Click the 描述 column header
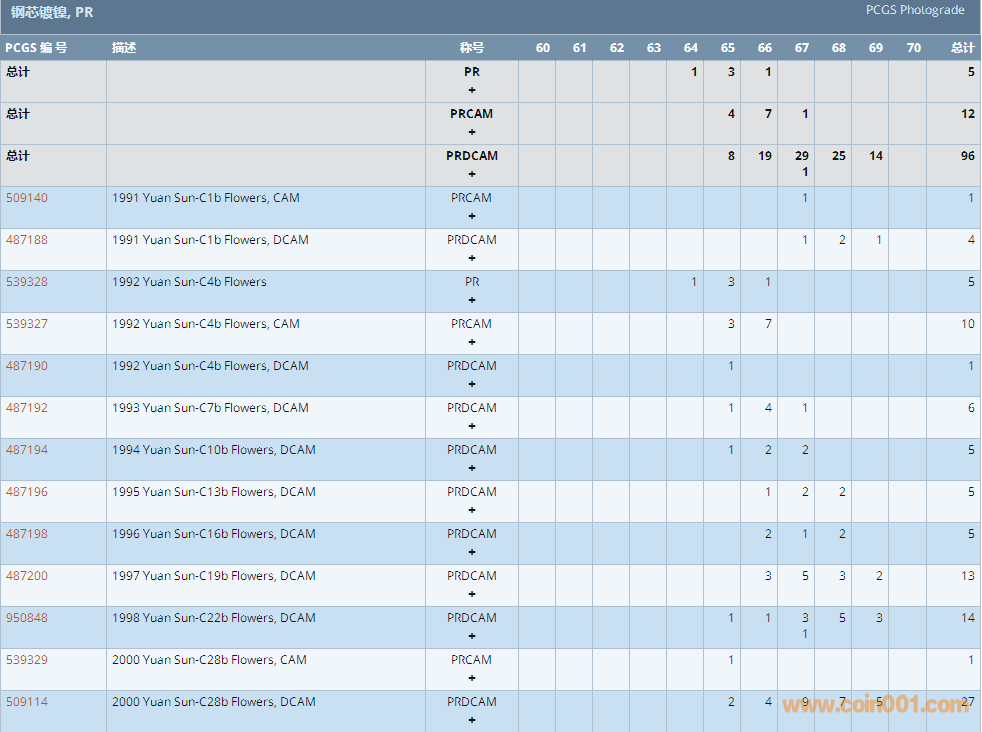Screen dimensions: 982x732 coord(124,48)
